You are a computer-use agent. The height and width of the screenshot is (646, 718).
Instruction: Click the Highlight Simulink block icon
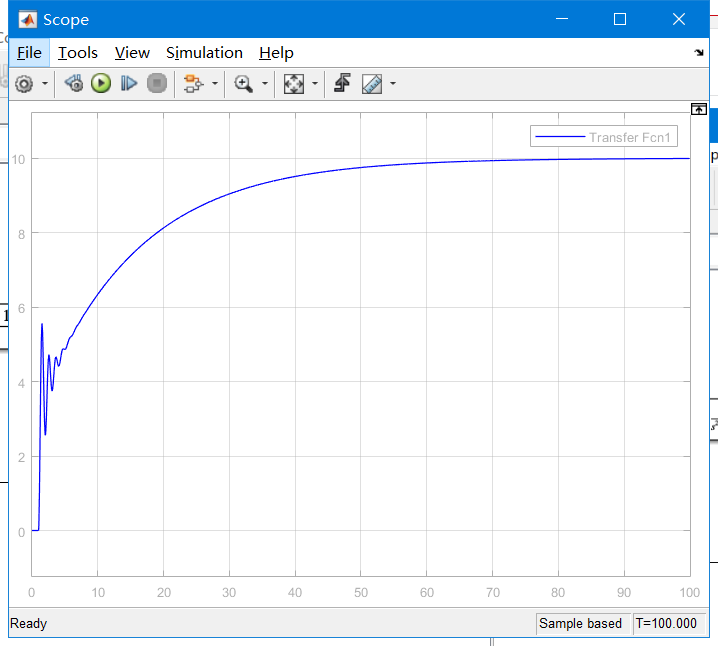(x=193, y=84)
